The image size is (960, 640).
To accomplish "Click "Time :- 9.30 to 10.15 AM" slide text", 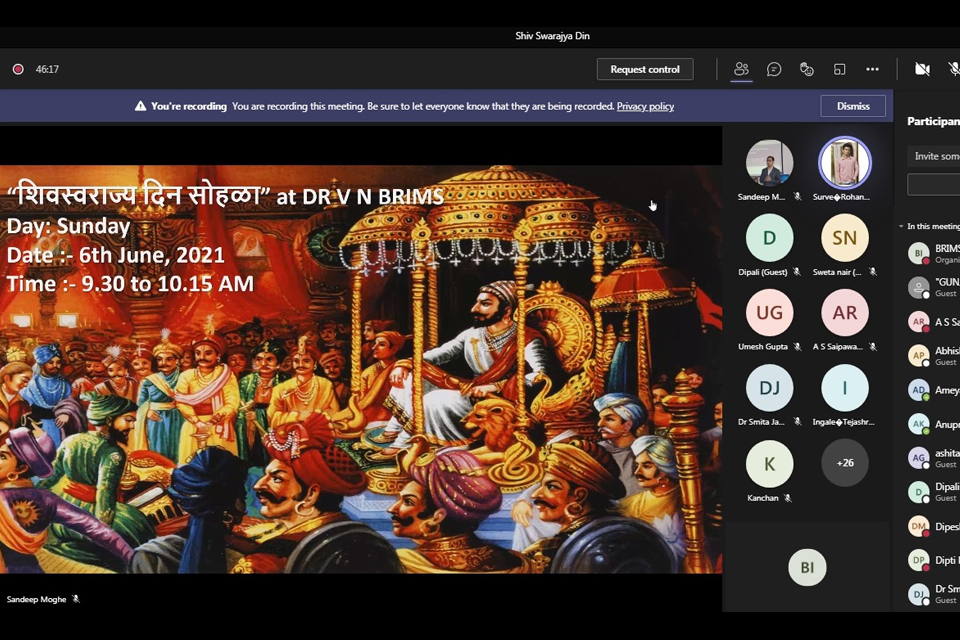I will coord(130,284).
